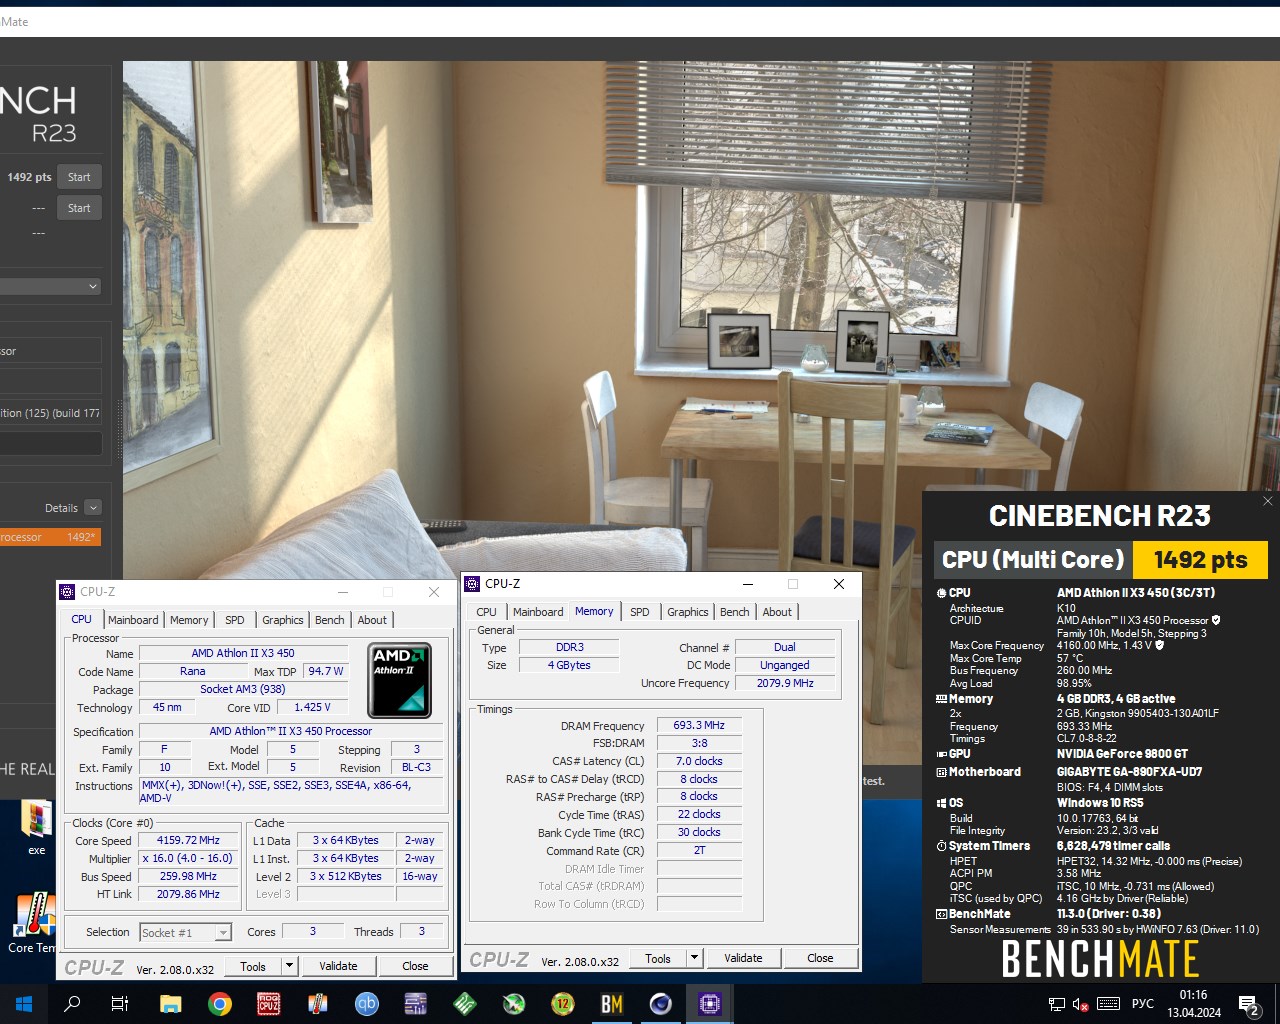Click Tools button in left CPU-Z window
The image size is (1280, 1024).
253,966
